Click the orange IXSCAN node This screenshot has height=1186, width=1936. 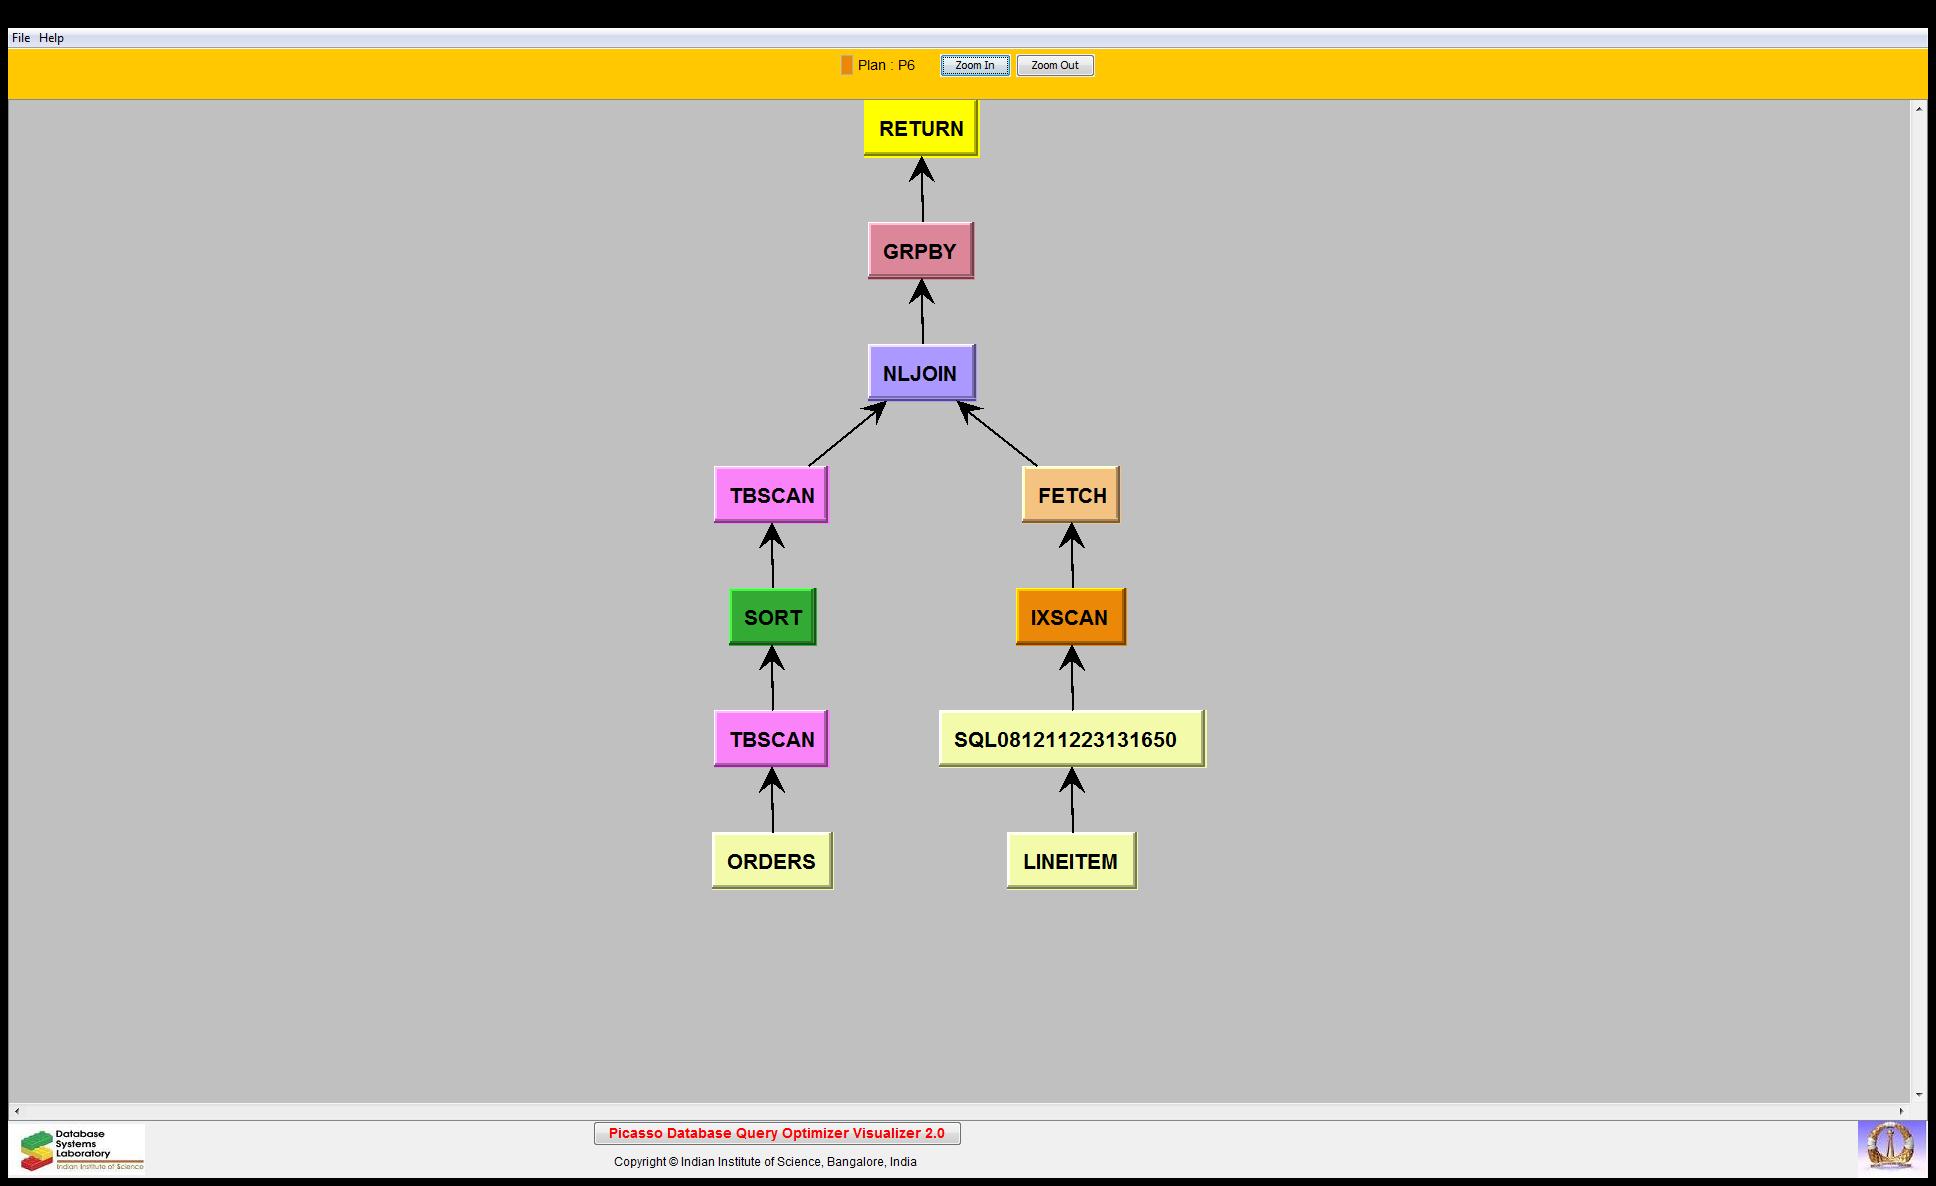[x=1070, y=617]
